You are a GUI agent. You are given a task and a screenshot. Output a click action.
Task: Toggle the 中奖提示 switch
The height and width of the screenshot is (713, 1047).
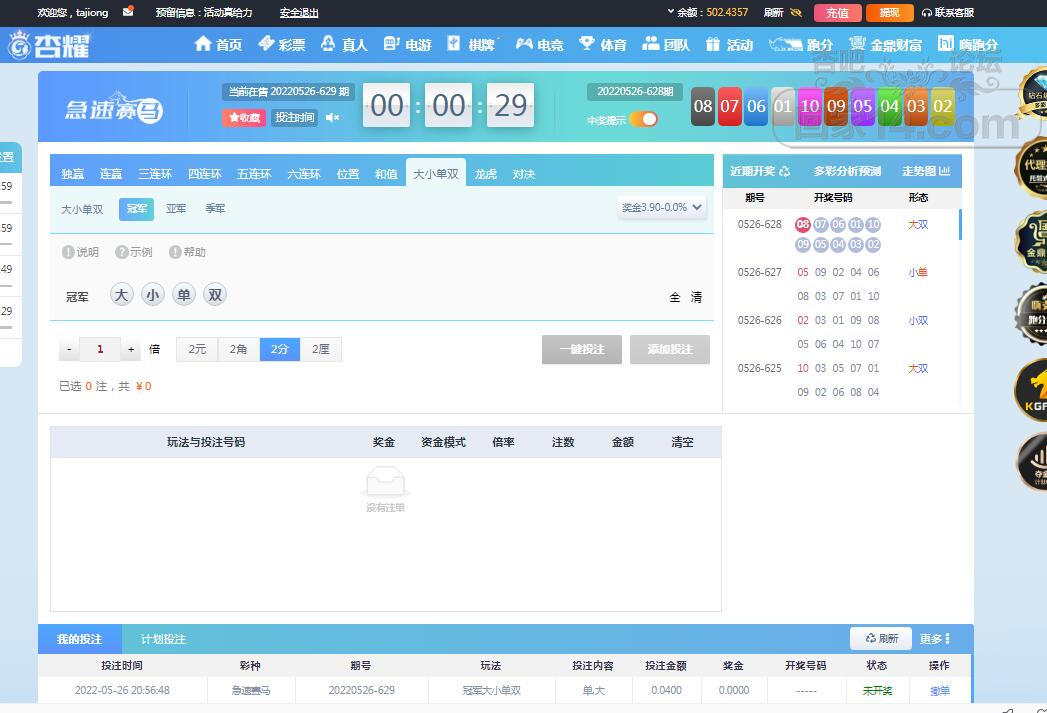643,120
